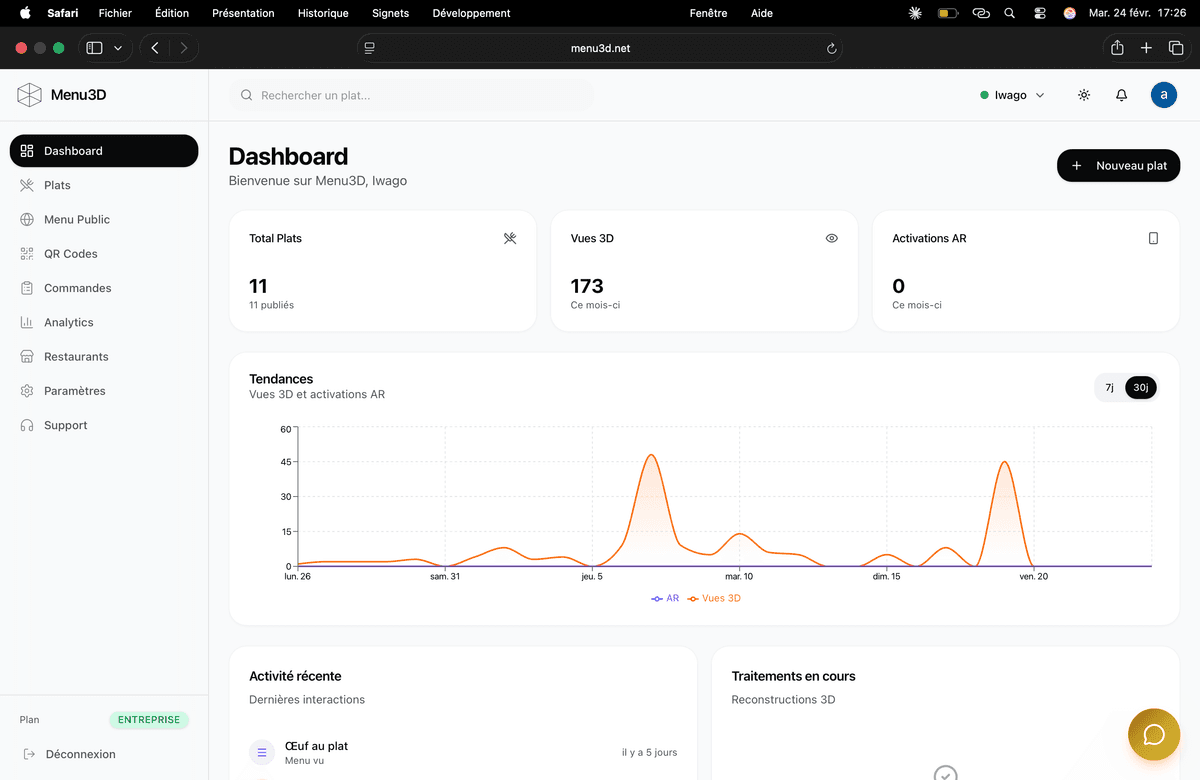This screenshot has height=780, width=1200.
Task: Toggle AR legend color marker
Action: 657,598
